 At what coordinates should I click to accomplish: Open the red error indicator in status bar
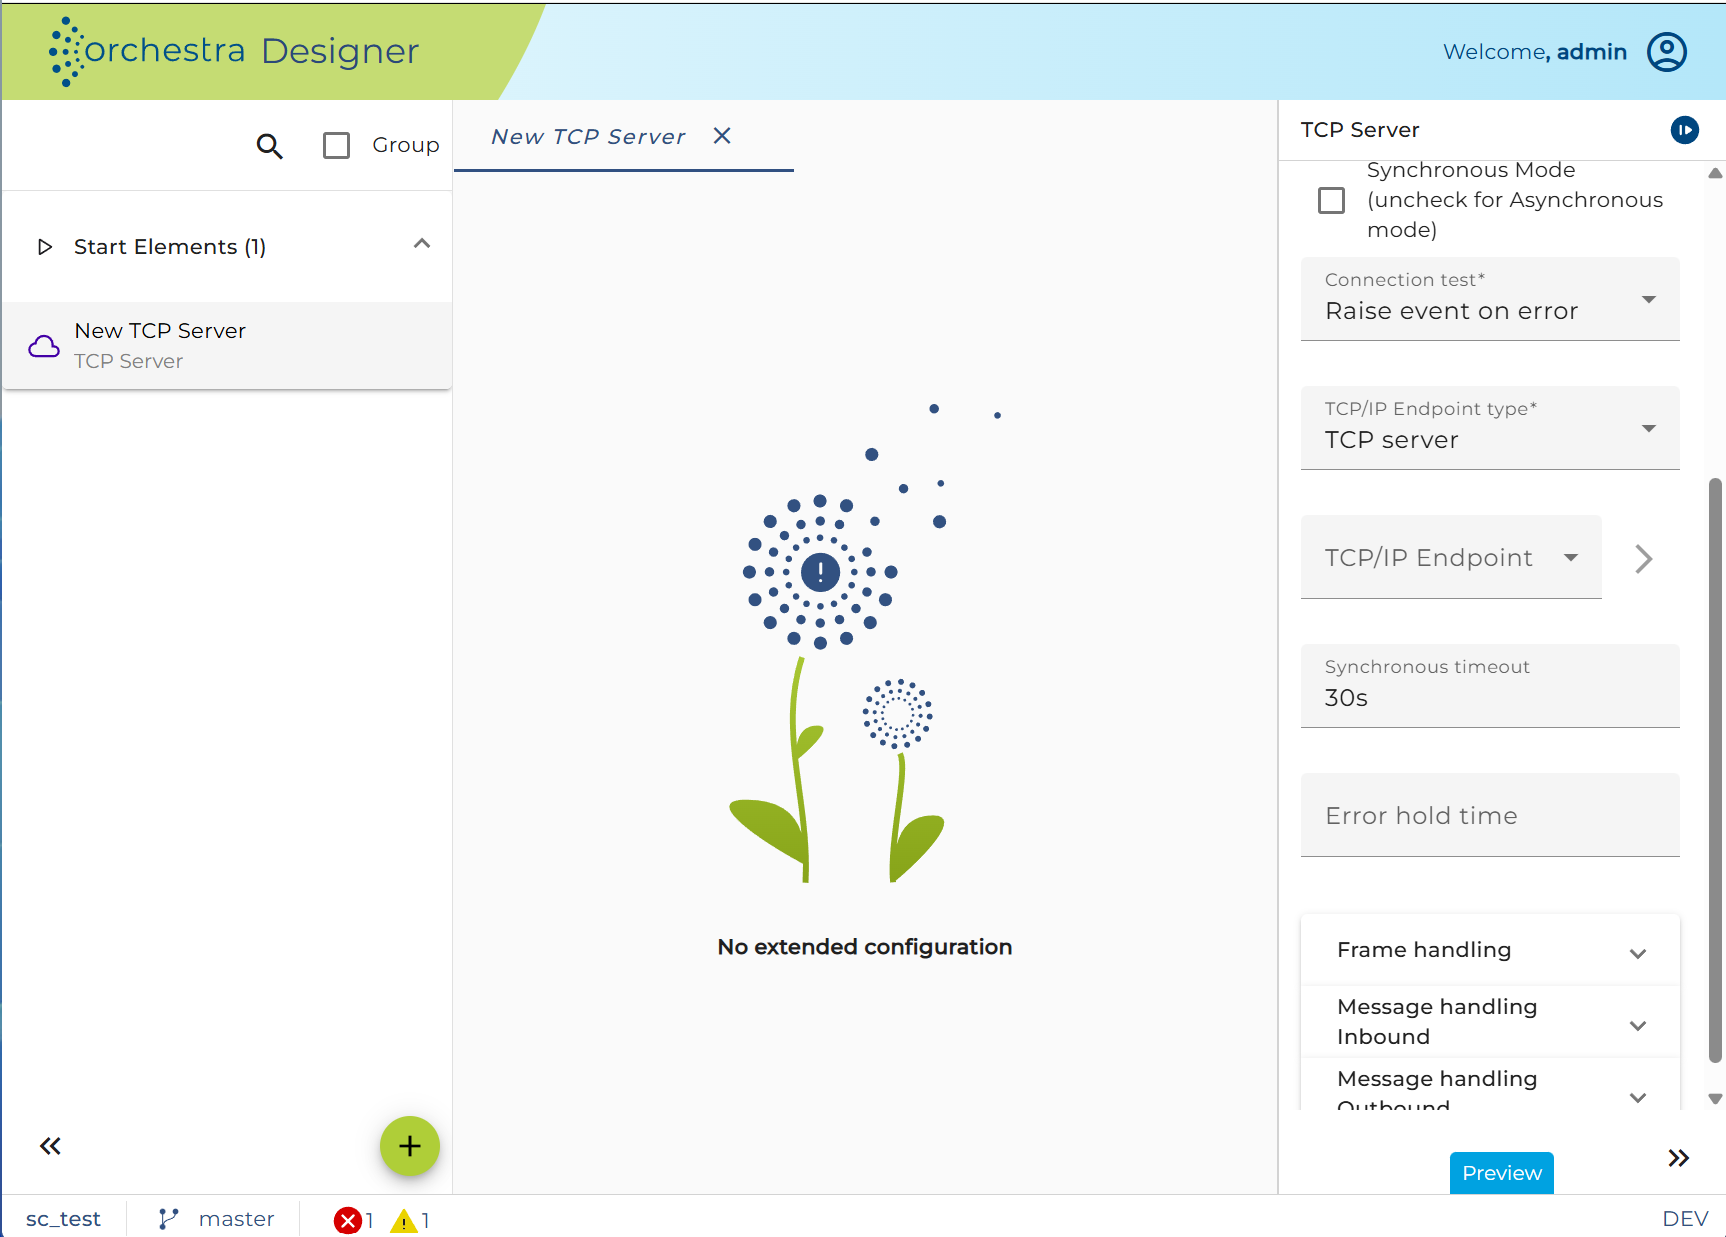[353, 1220]
